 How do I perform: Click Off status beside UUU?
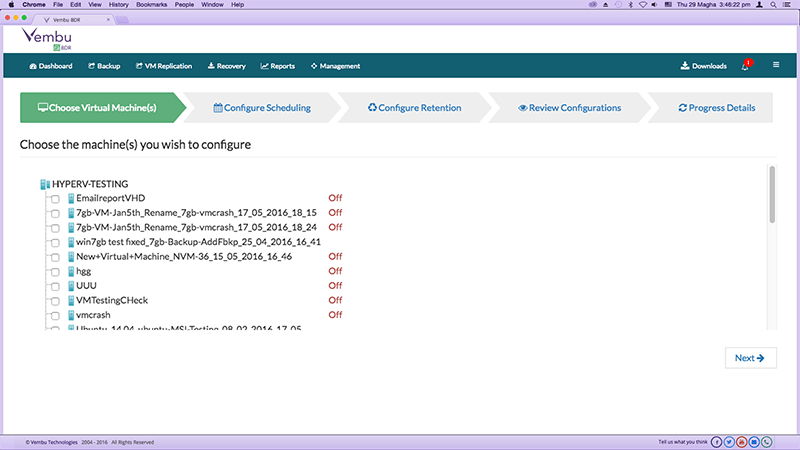coord(335,286)
